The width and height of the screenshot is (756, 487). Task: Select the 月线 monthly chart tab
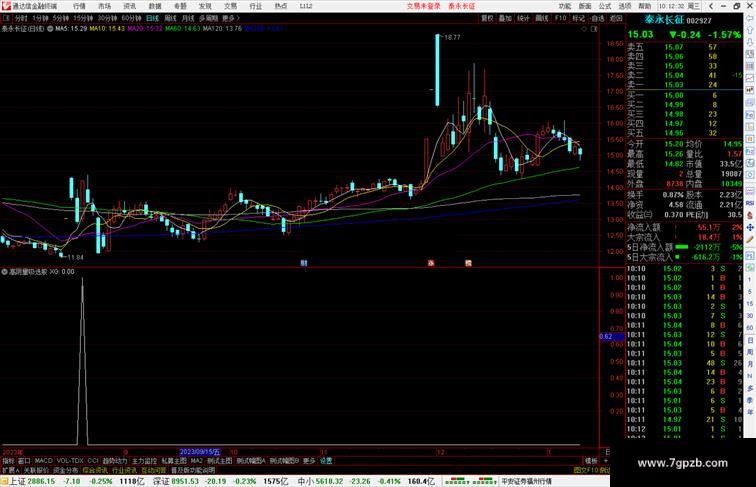(189, 18)
